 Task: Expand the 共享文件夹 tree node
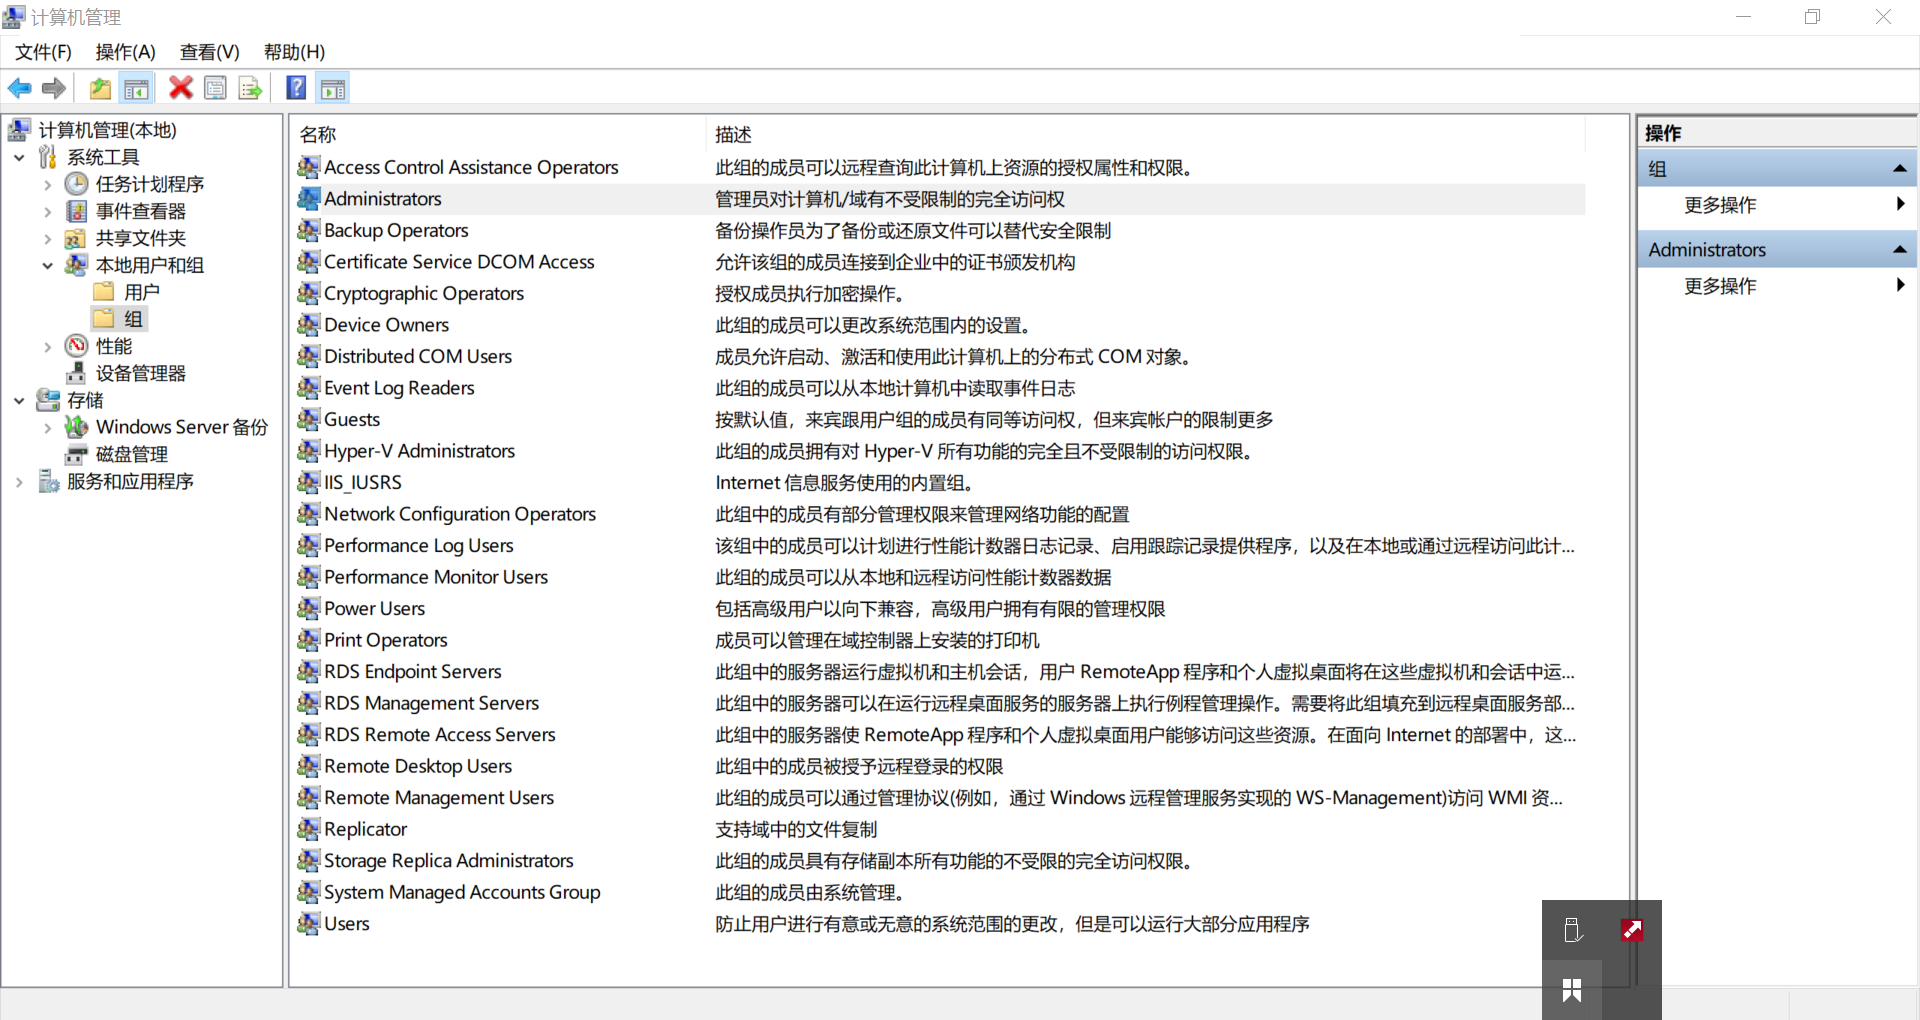coord(47,238)
